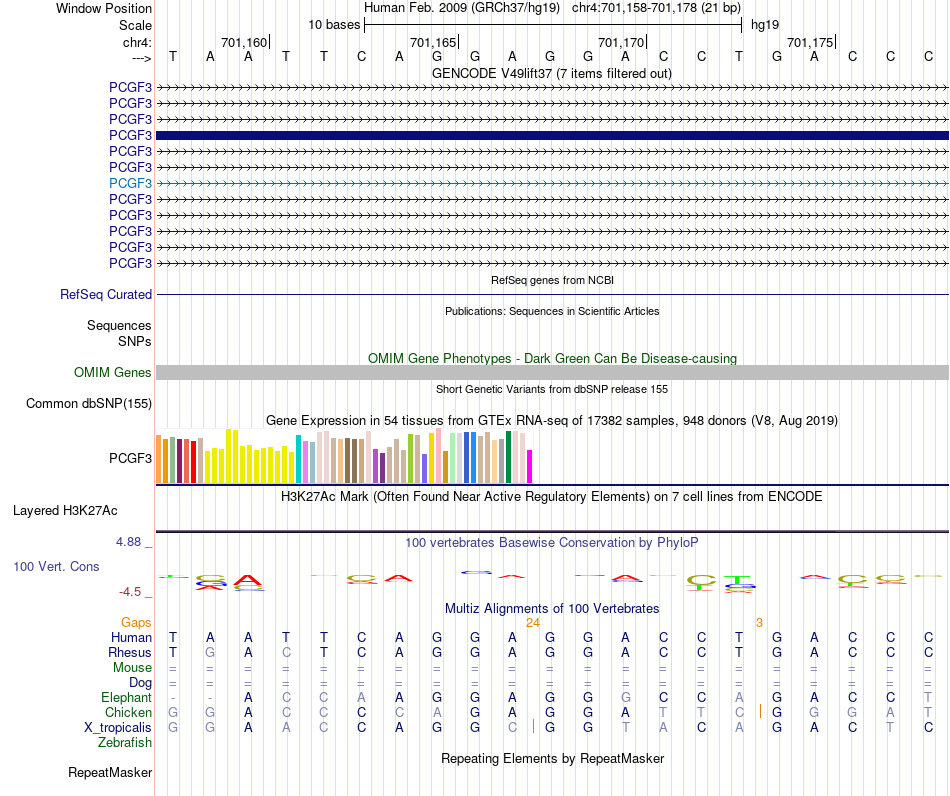
Task: Click the red A conservation logo letter
Action: pos(247,580)
